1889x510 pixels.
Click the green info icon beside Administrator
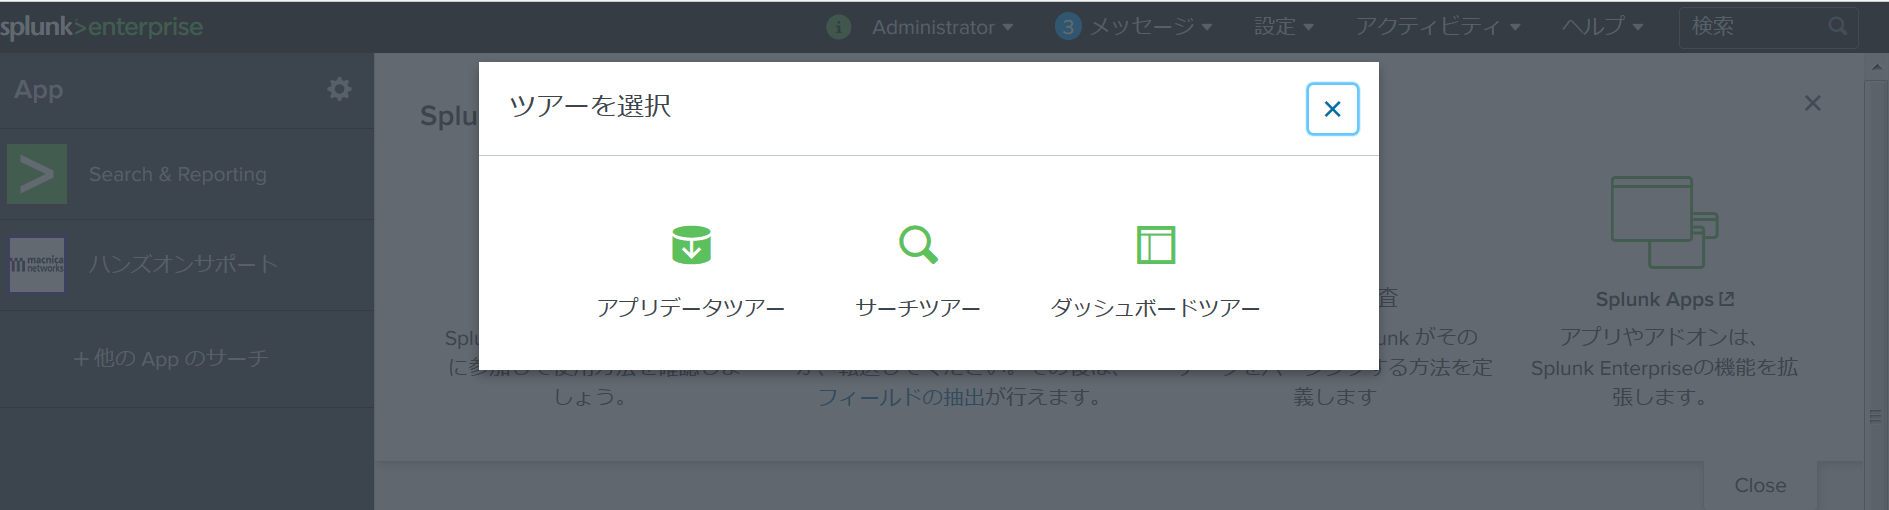[x=838, y=27]
